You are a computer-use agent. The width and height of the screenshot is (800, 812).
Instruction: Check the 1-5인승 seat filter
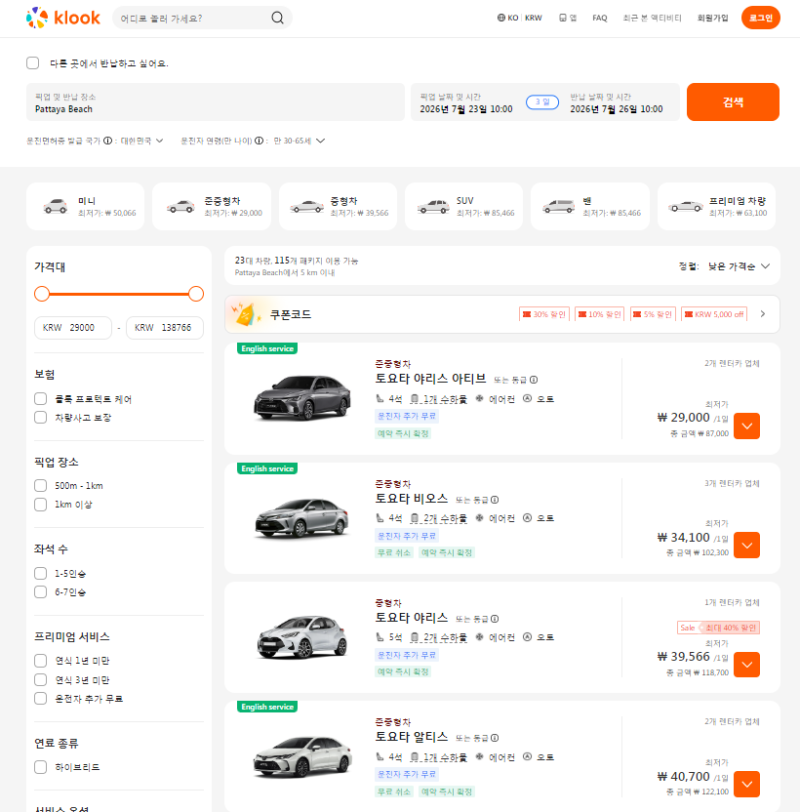pos(40,573)
